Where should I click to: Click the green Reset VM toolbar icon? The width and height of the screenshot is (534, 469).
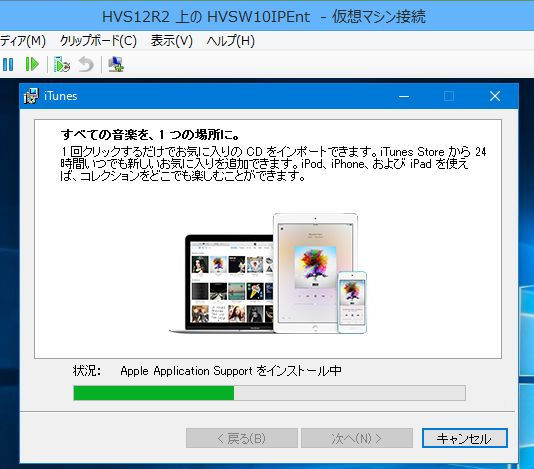click(32, 64)
